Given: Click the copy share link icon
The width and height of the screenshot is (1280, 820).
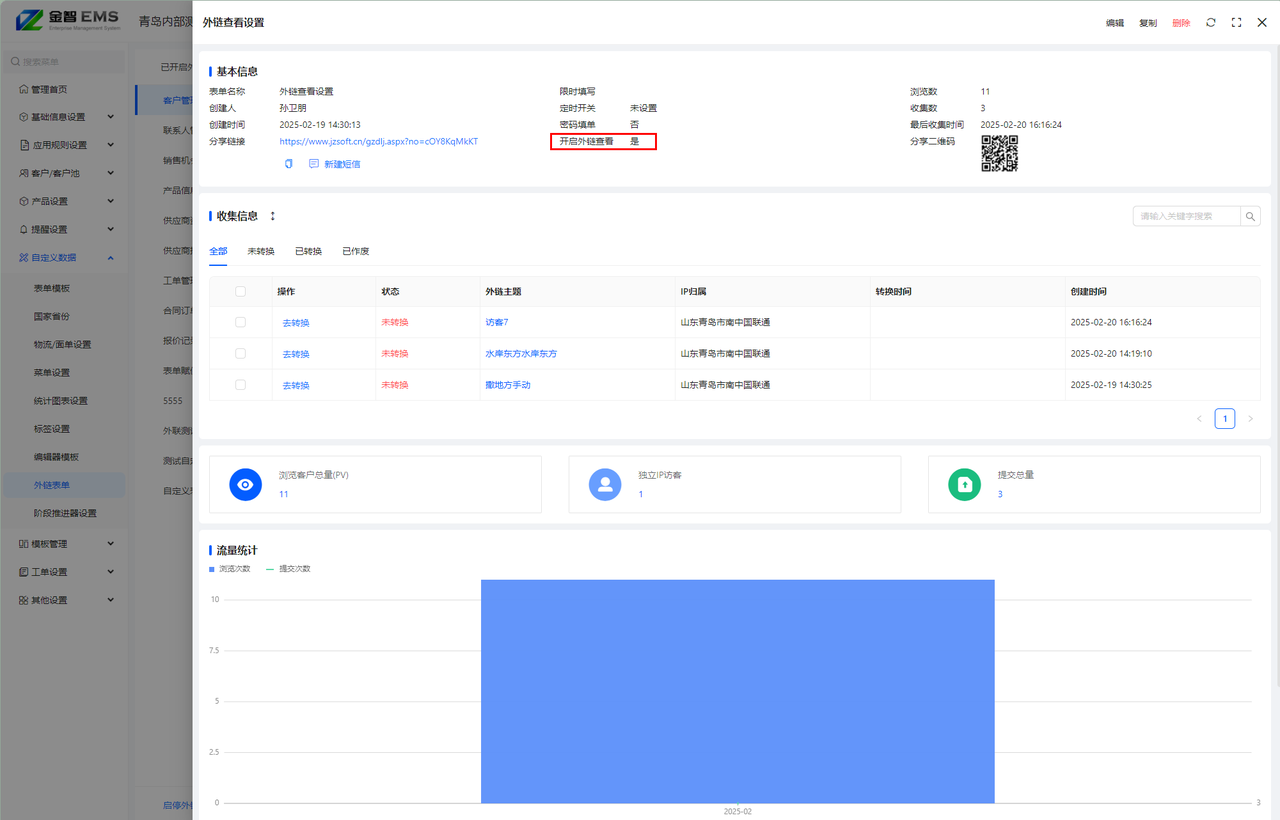Looking at the screenshot, I should tap(289, 164).
